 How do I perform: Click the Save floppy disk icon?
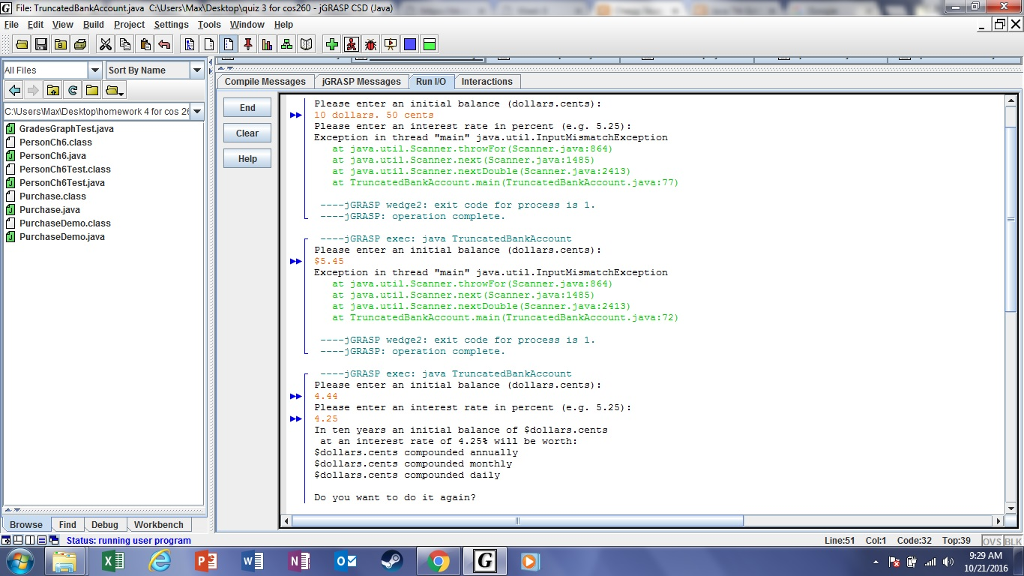point(41,44)
